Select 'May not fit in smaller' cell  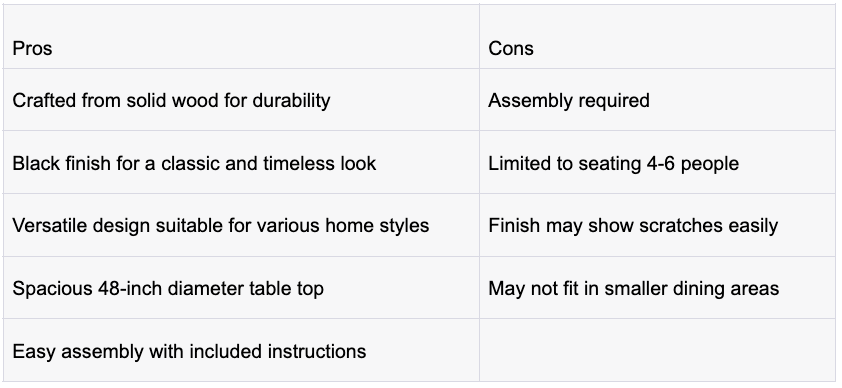(x=657, y=288)
